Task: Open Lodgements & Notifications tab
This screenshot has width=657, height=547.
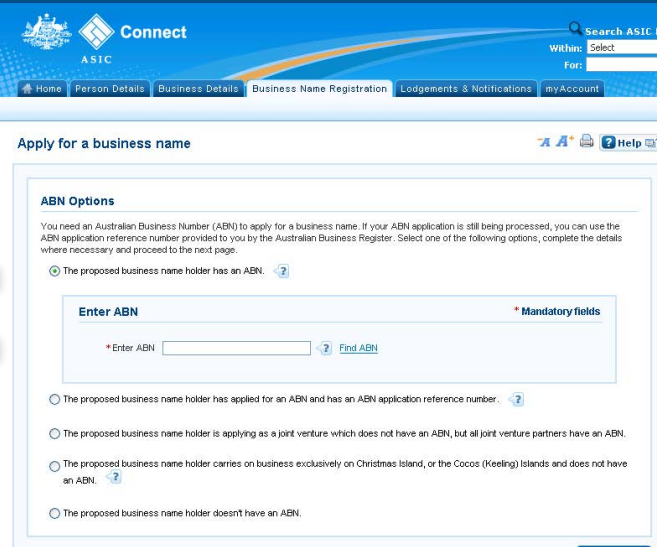Action: (466, 89)
